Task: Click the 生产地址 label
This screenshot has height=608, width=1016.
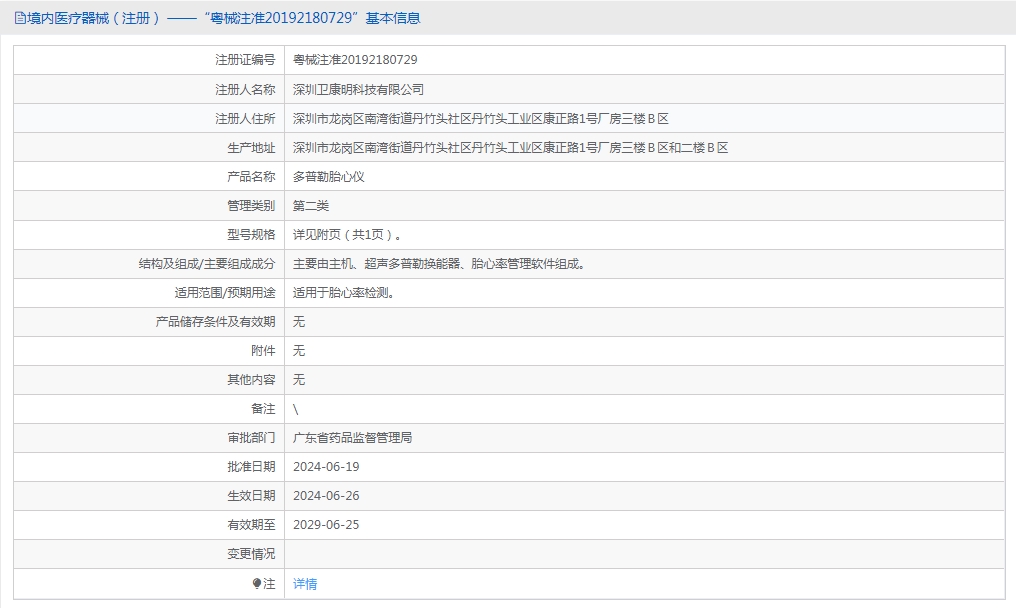Action: tap(251, 148)
